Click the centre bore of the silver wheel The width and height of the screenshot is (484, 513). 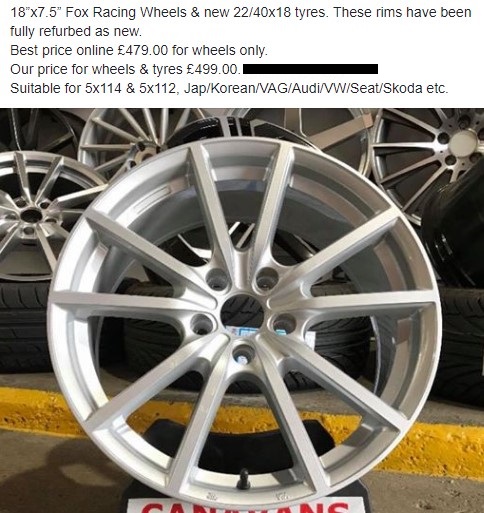coord(242,311)
